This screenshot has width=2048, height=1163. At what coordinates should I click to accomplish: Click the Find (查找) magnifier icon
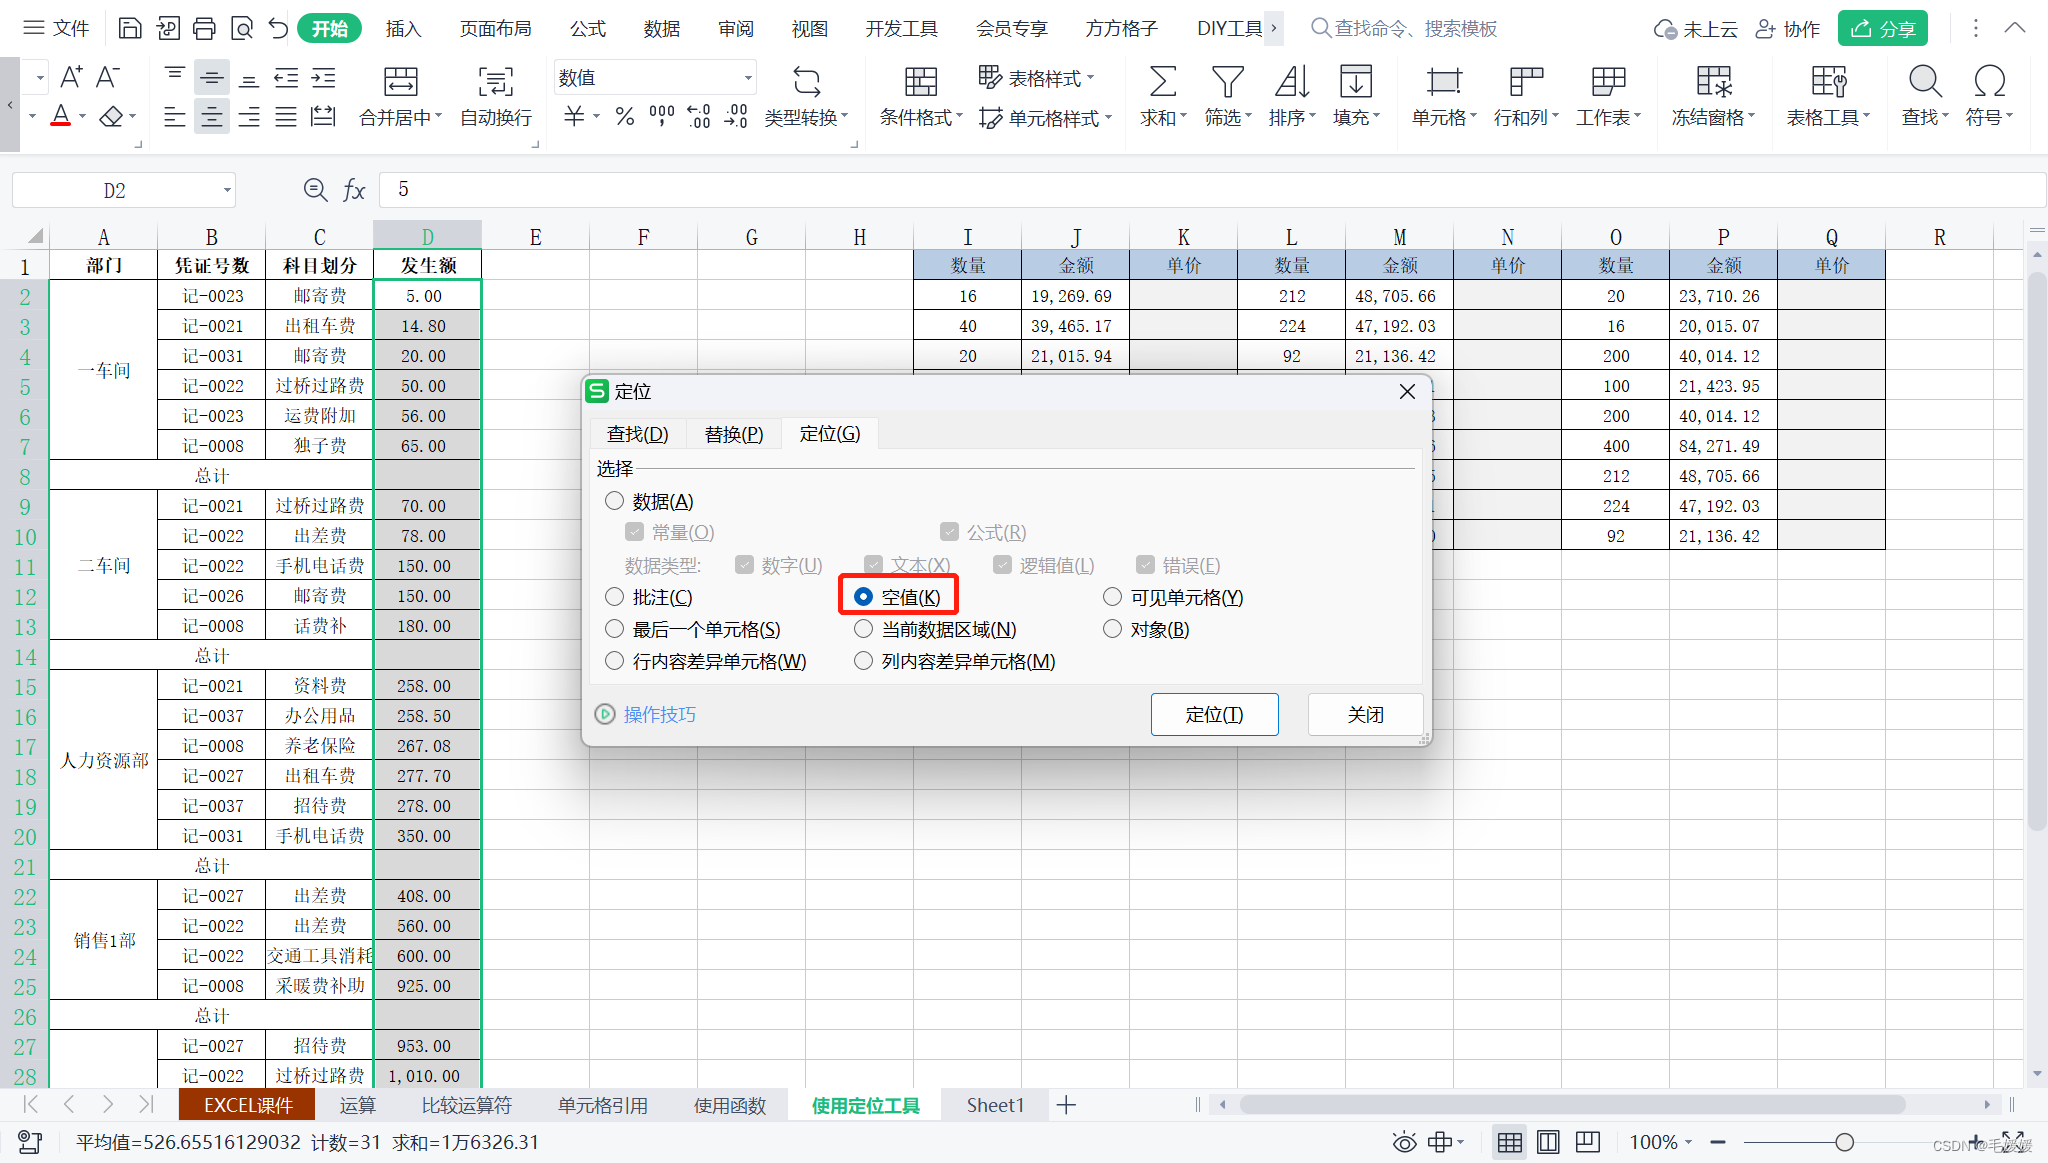click(x=1925, y=81)
